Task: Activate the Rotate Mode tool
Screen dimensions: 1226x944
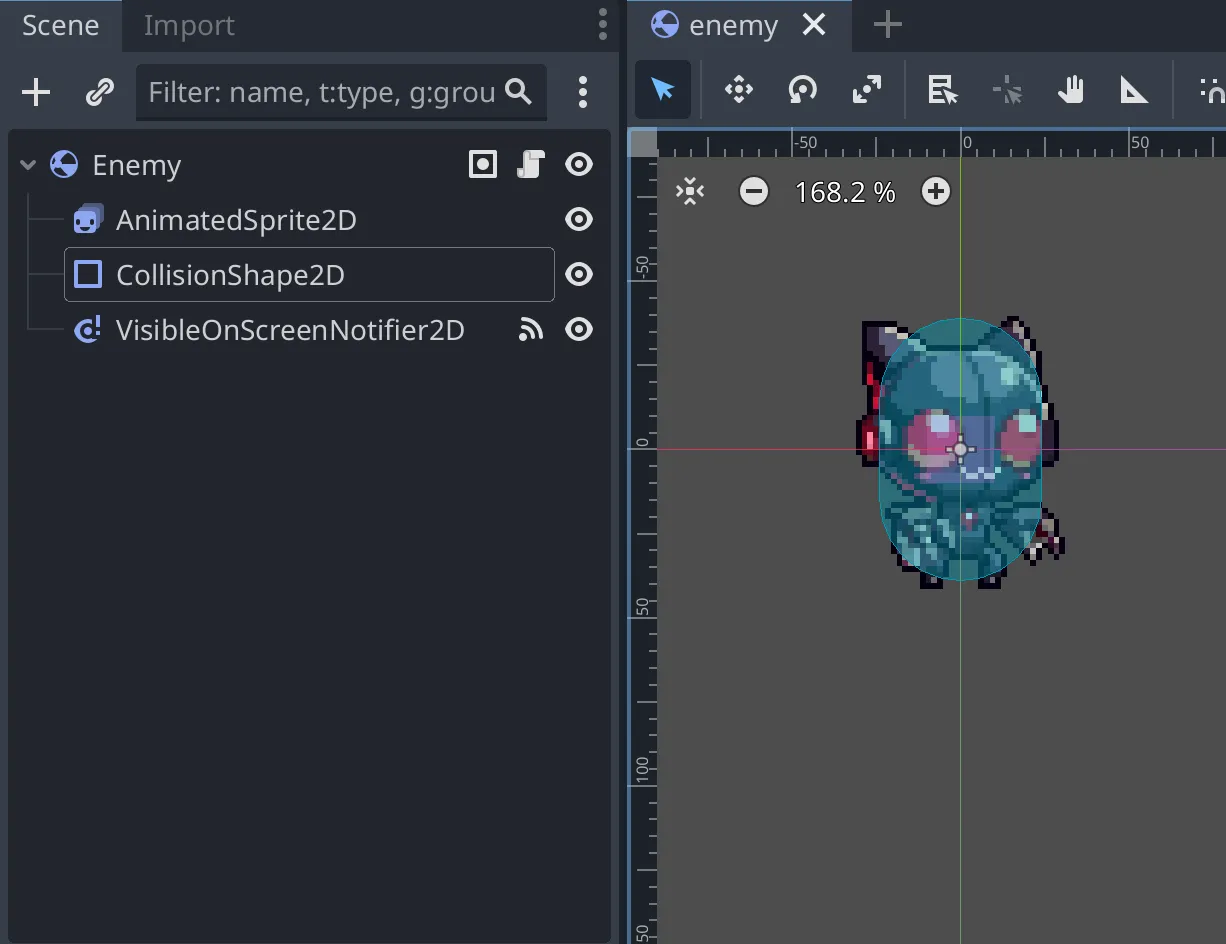Action: point(802,91)
